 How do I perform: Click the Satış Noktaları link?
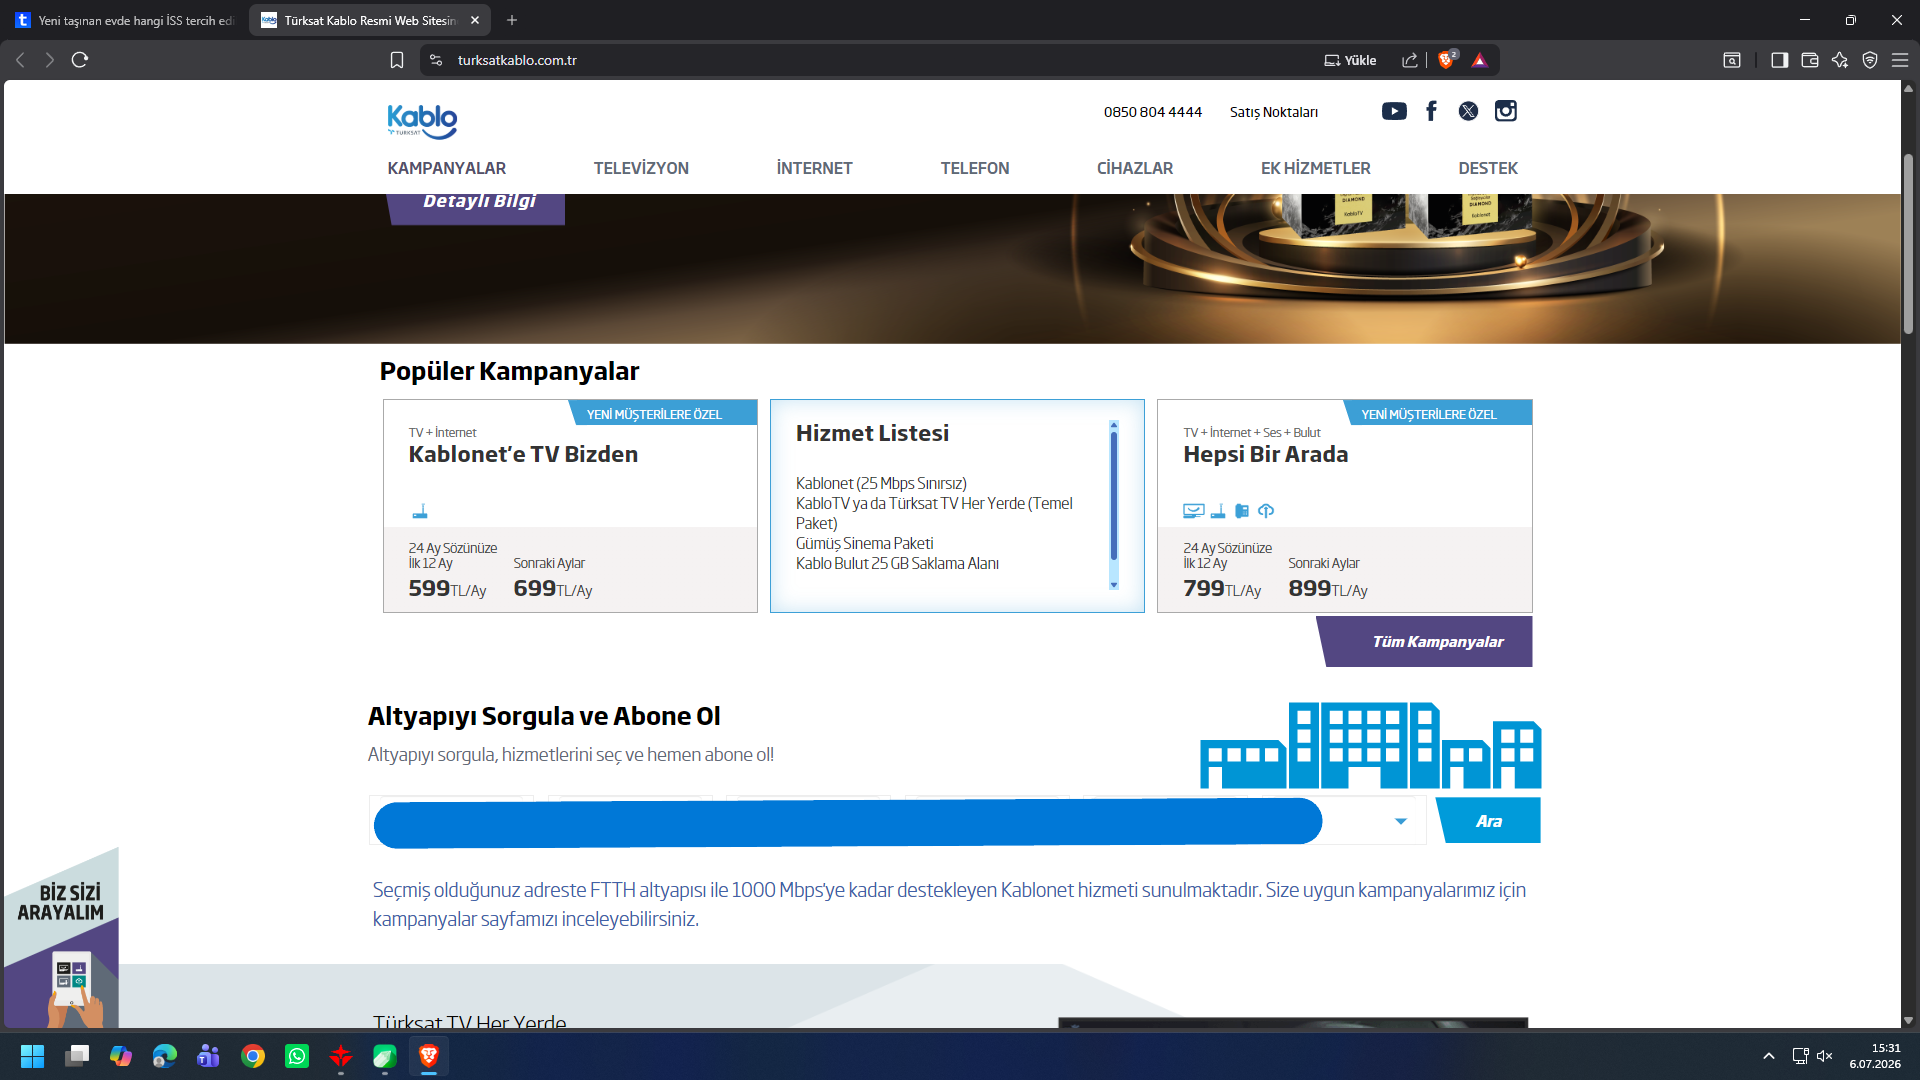click(x=1273, y=112)
